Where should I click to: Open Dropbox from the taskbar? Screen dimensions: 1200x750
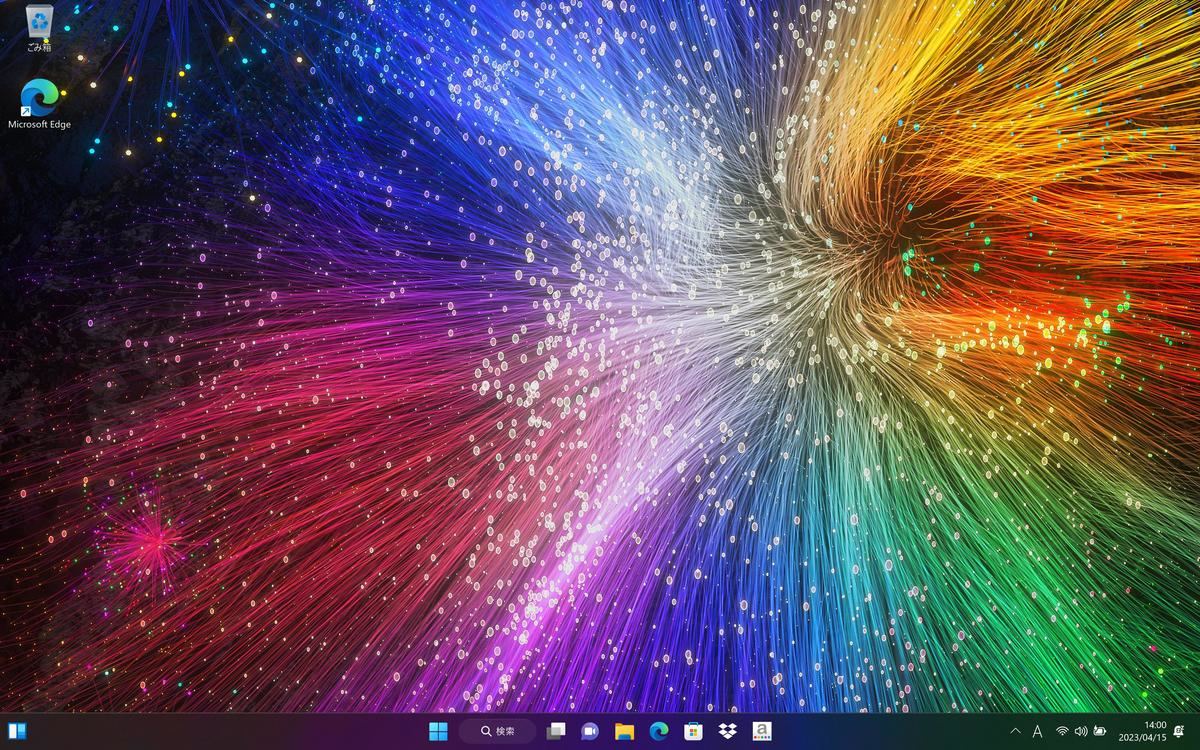(x=728, y=731)
